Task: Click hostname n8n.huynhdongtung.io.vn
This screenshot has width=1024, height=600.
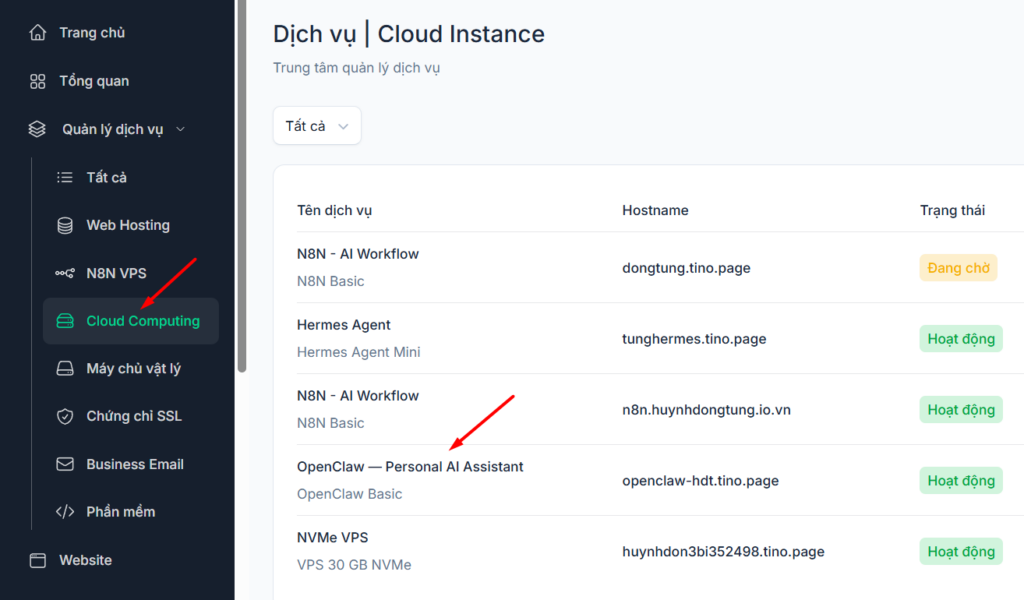Action: pos(707,410)
